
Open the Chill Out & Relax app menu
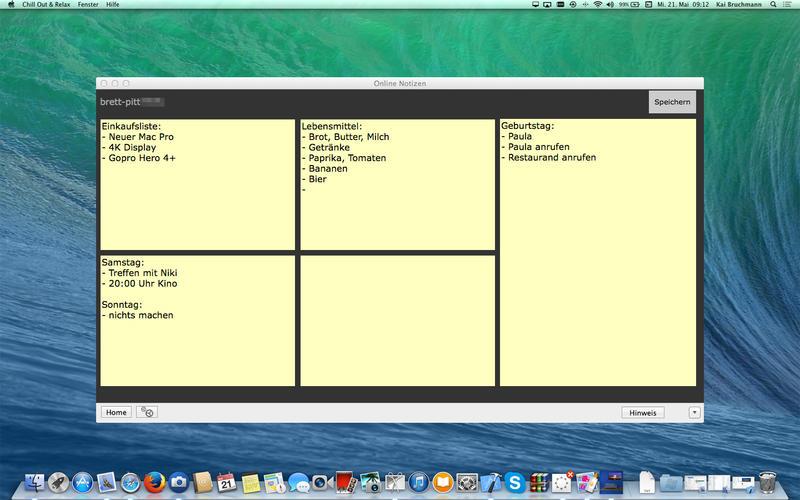point(46,4)
